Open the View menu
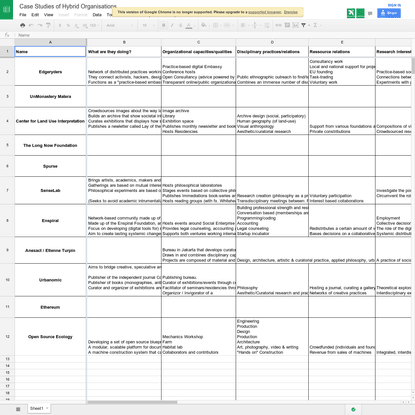415x415 pixels. [x=48, y=15]
